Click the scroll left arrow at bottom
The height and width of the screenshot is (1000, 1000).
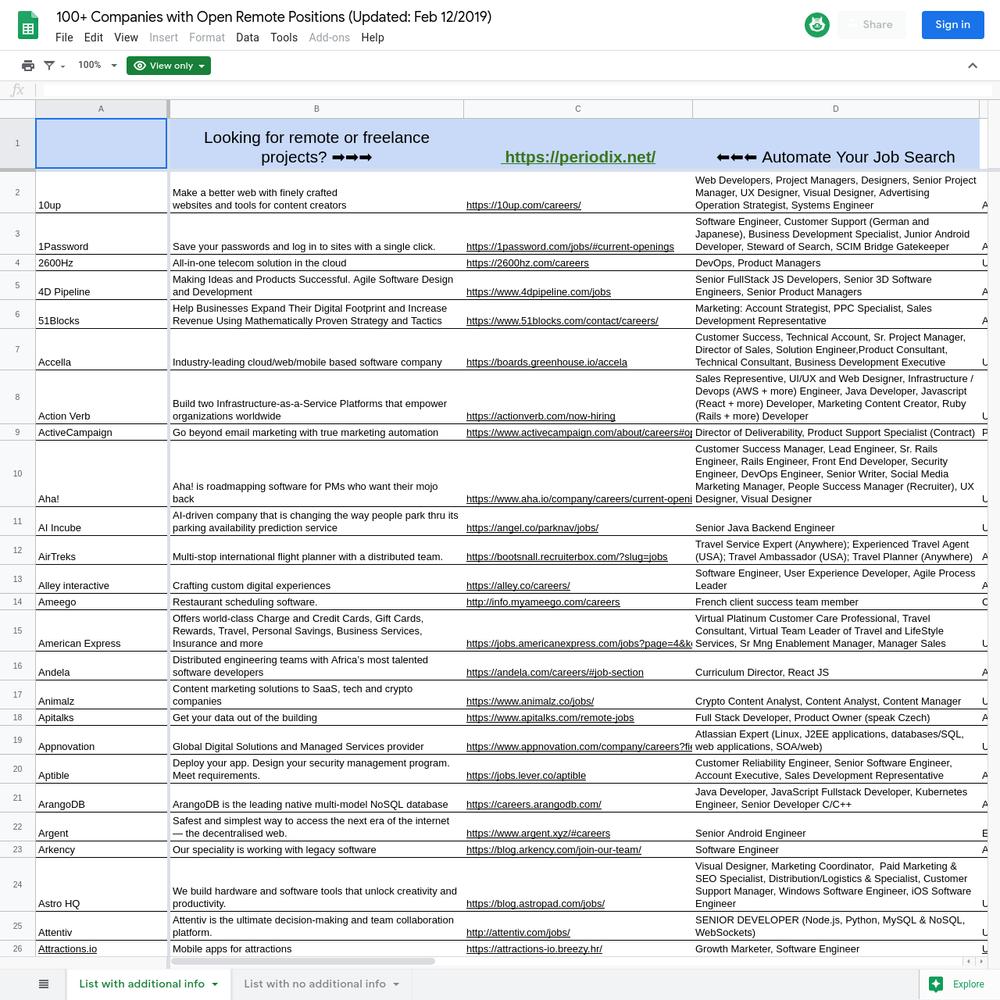[969, 961]
